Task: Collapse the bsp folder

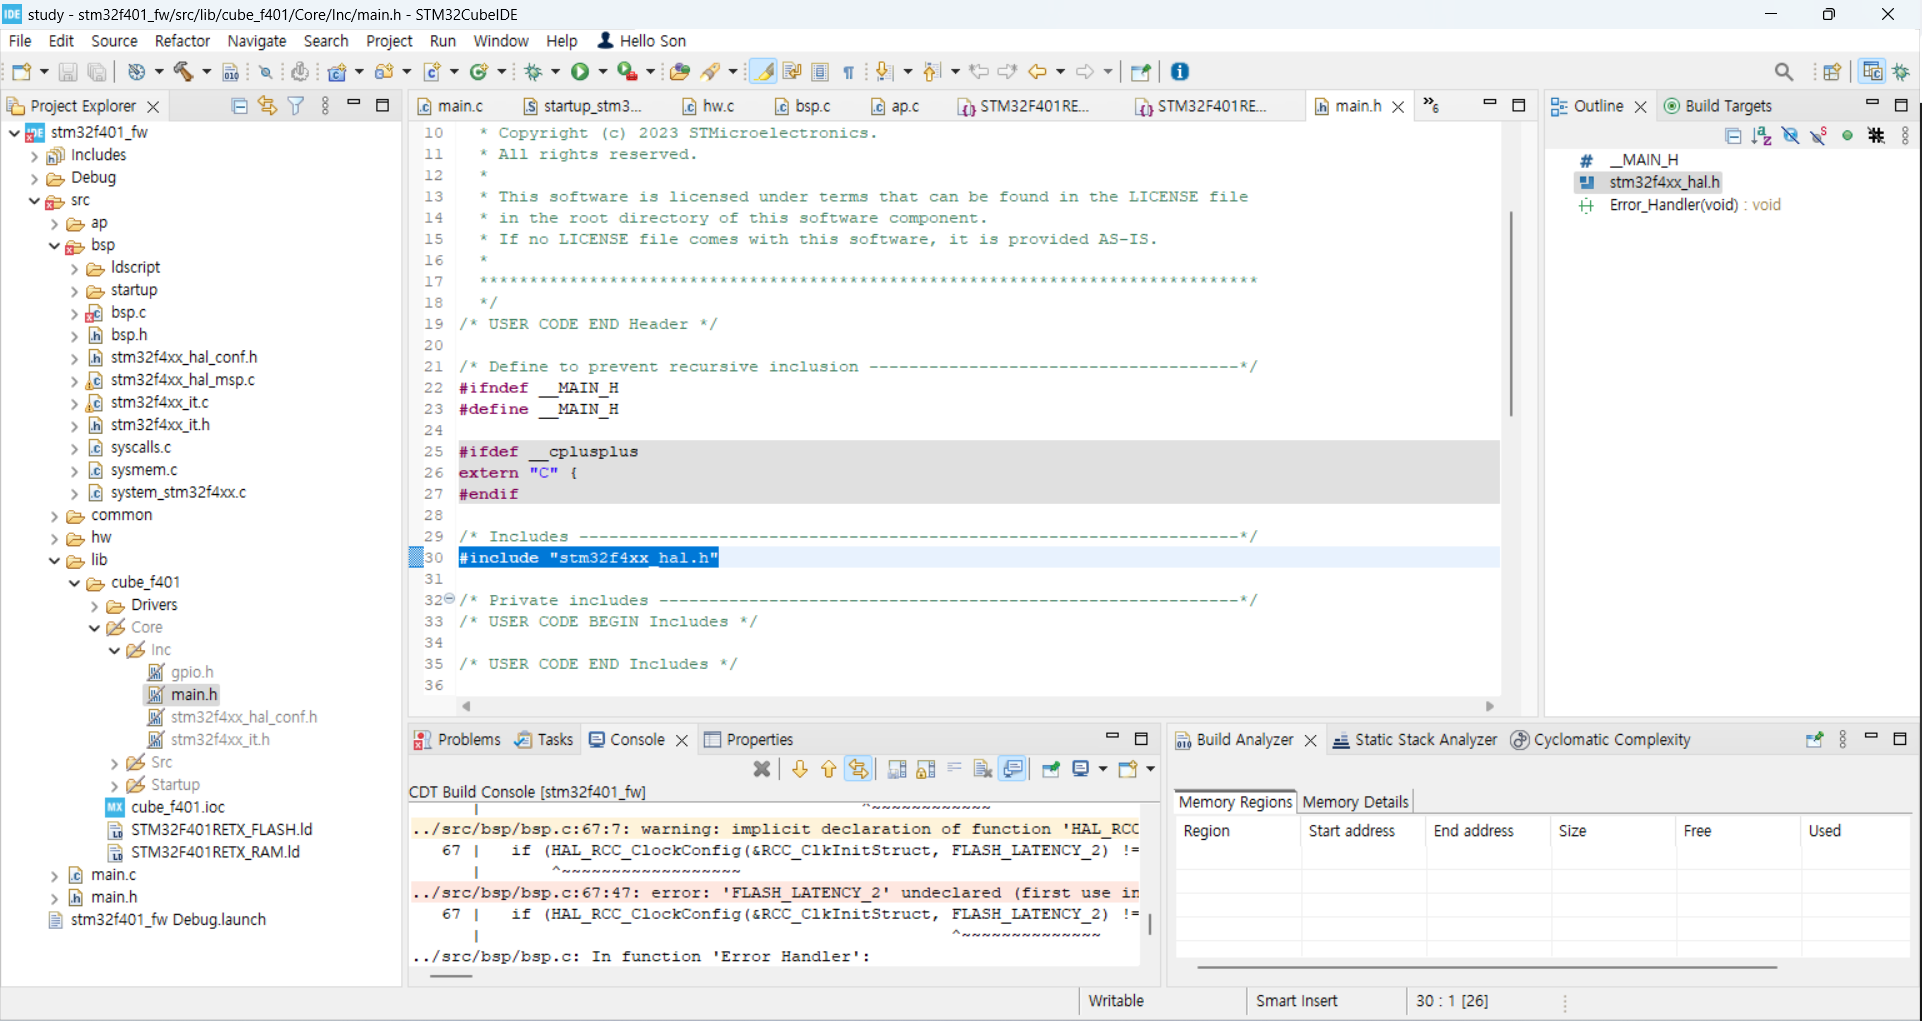Action: point(54,245)
